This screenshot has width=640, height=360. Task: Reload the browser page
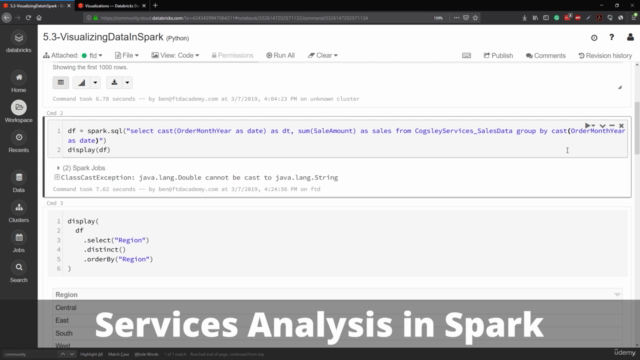(x=28, y=18)
